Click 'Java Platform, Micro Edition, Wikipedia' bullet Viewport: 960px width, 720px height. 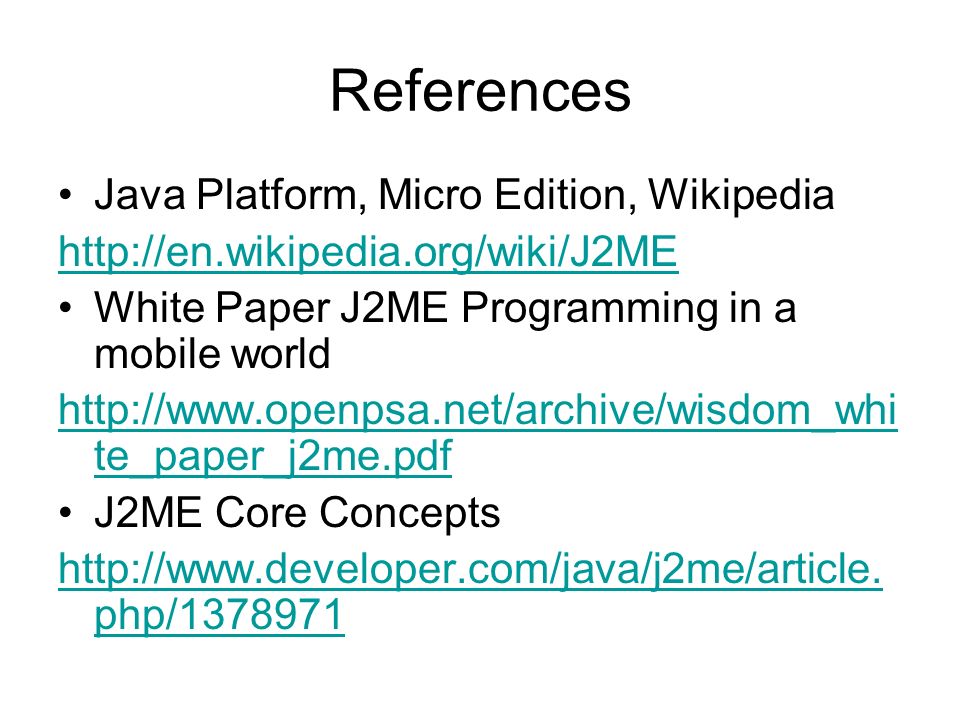pos(464,195)
